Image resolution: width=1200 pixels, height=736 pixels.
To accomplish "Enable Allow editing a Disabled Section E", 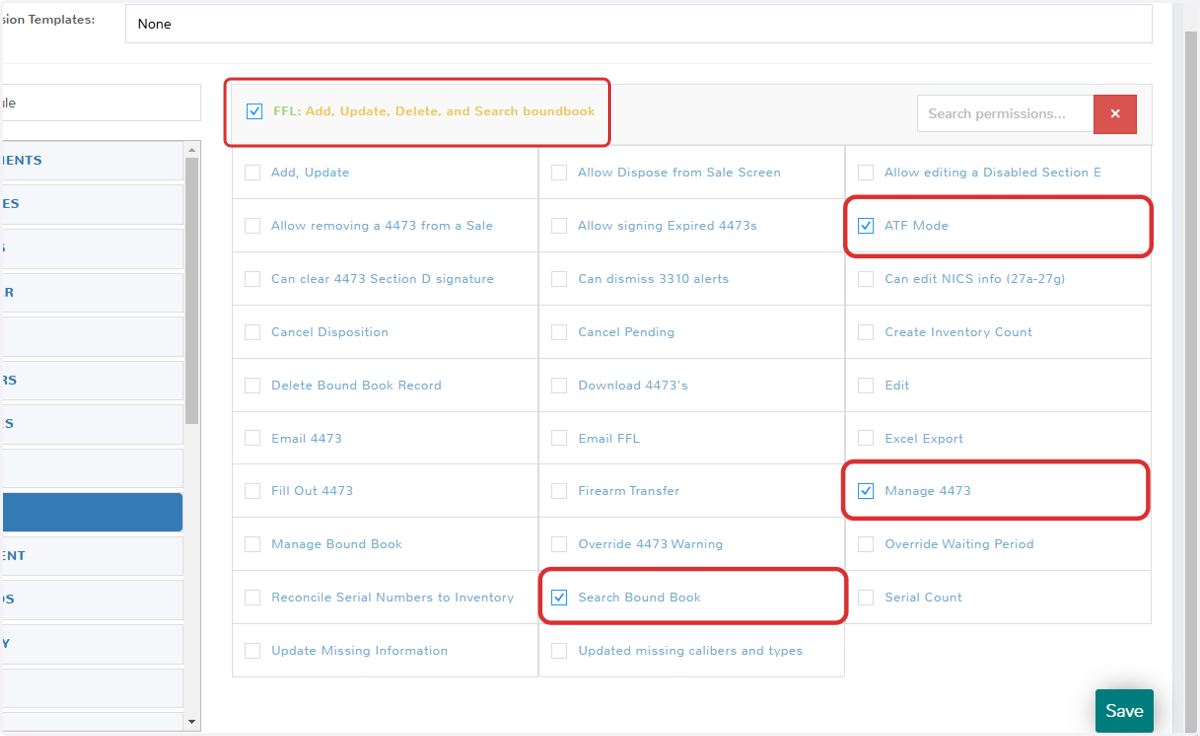I will coord(866,173).
